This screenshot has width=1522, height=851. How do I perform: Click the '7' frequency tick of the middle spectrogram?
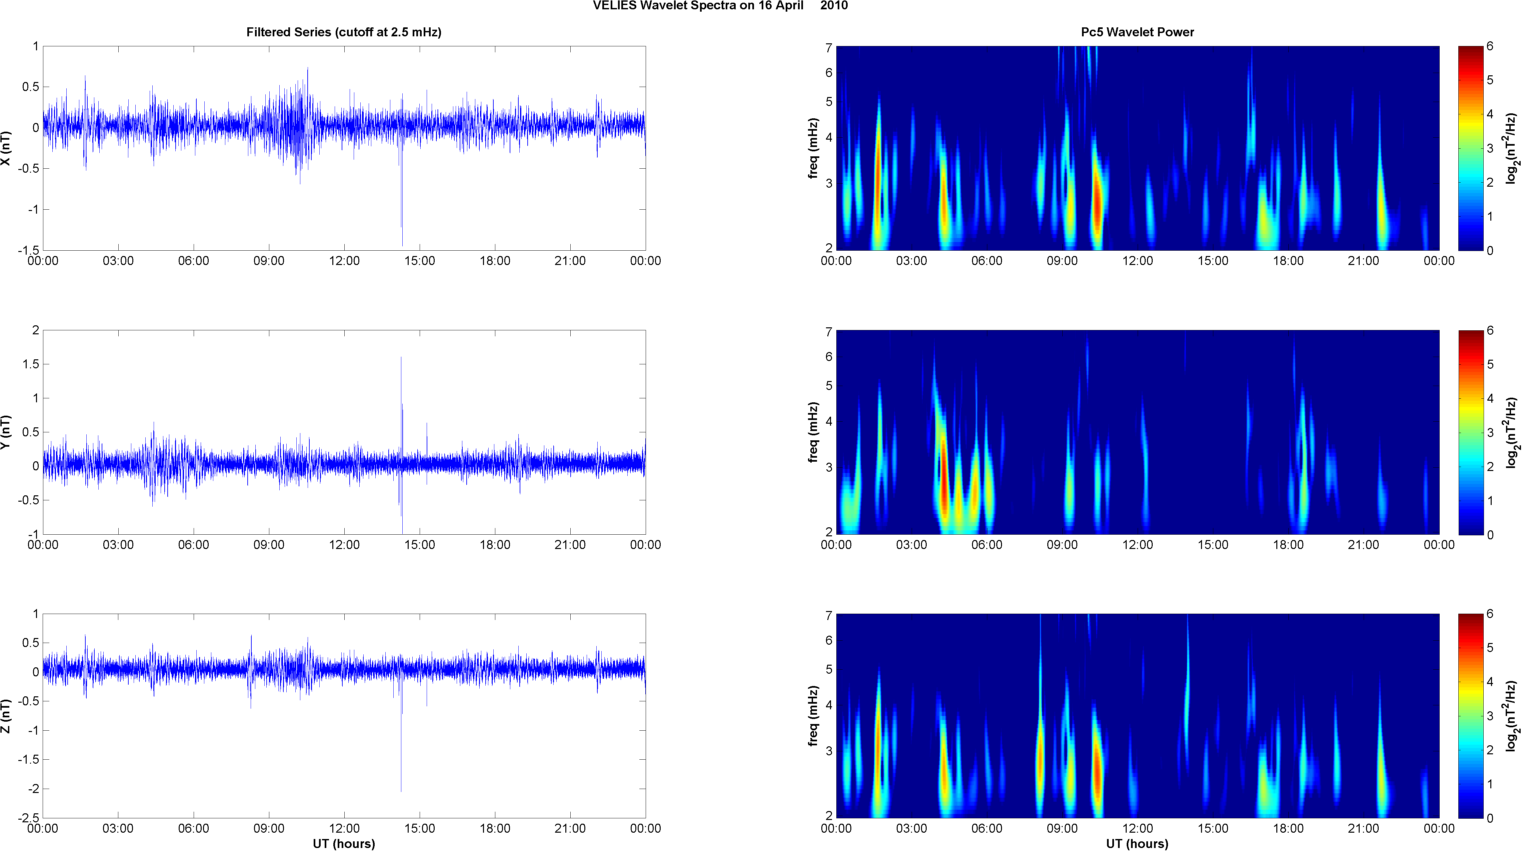828,332
